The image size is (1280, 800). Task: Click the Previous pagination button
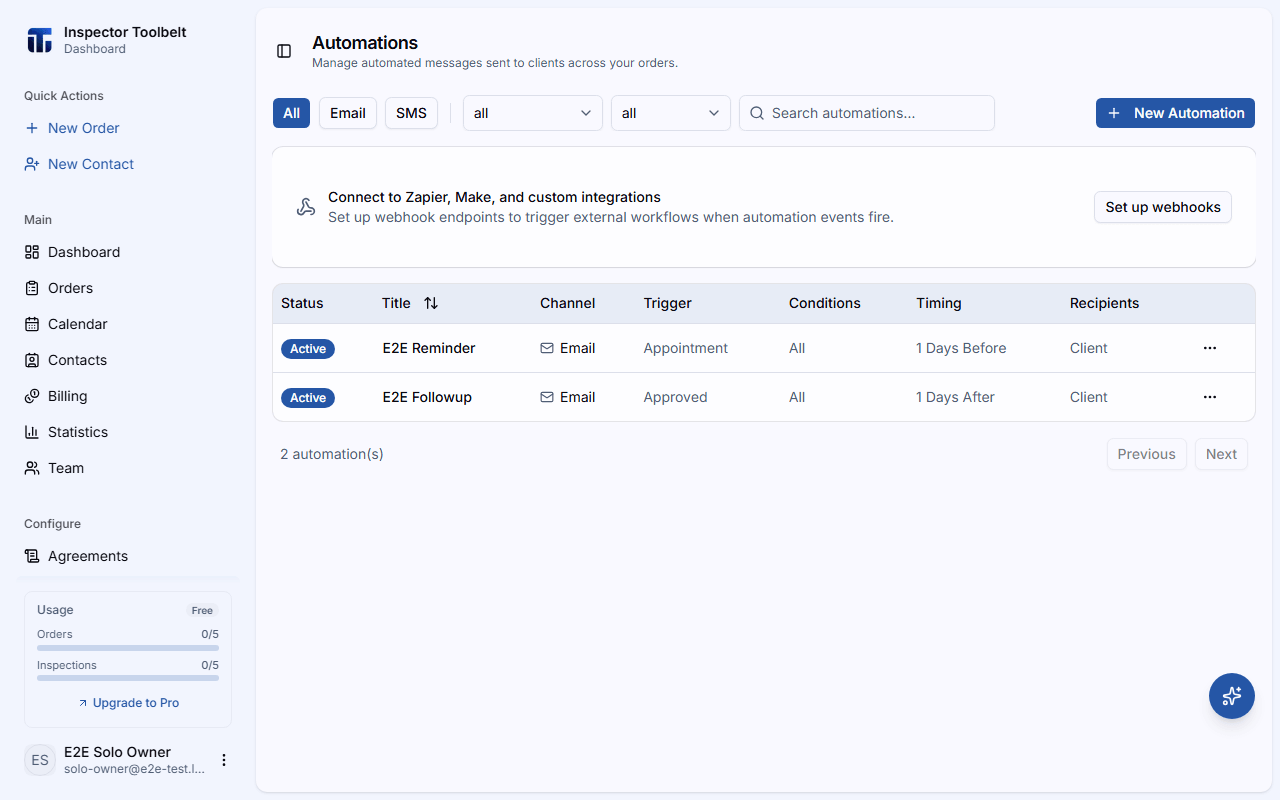click(x=1146, y=454)
